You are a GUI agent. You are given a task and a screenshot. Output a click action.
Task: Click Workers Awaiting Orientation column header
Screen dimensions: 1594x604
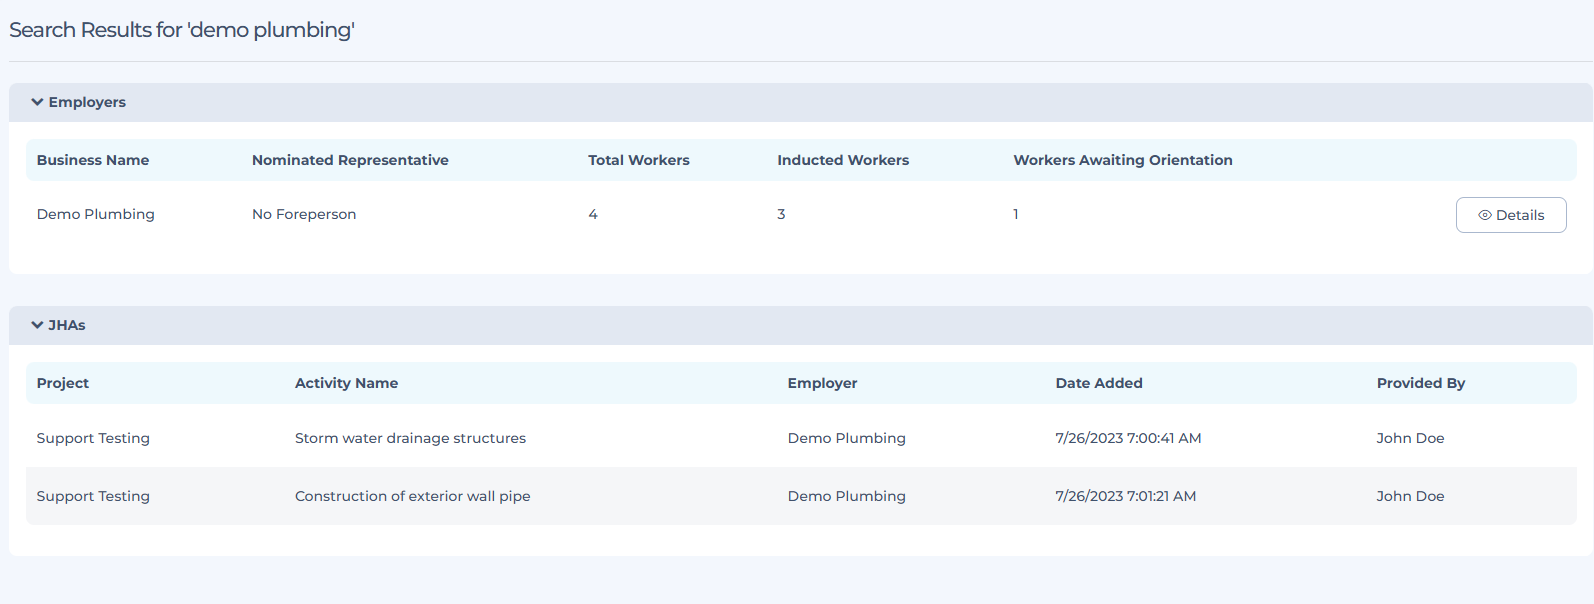(1122, 160)
